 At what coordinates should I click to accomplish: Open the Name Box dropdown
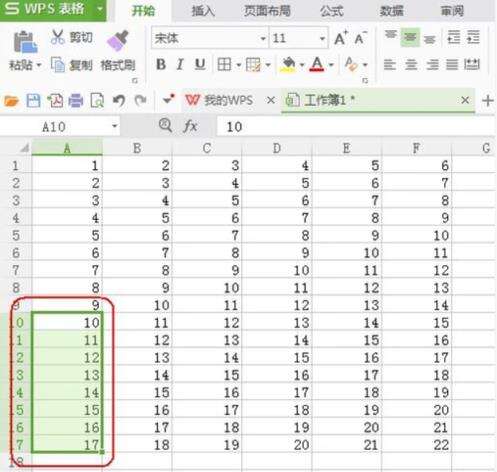[115, 126]
